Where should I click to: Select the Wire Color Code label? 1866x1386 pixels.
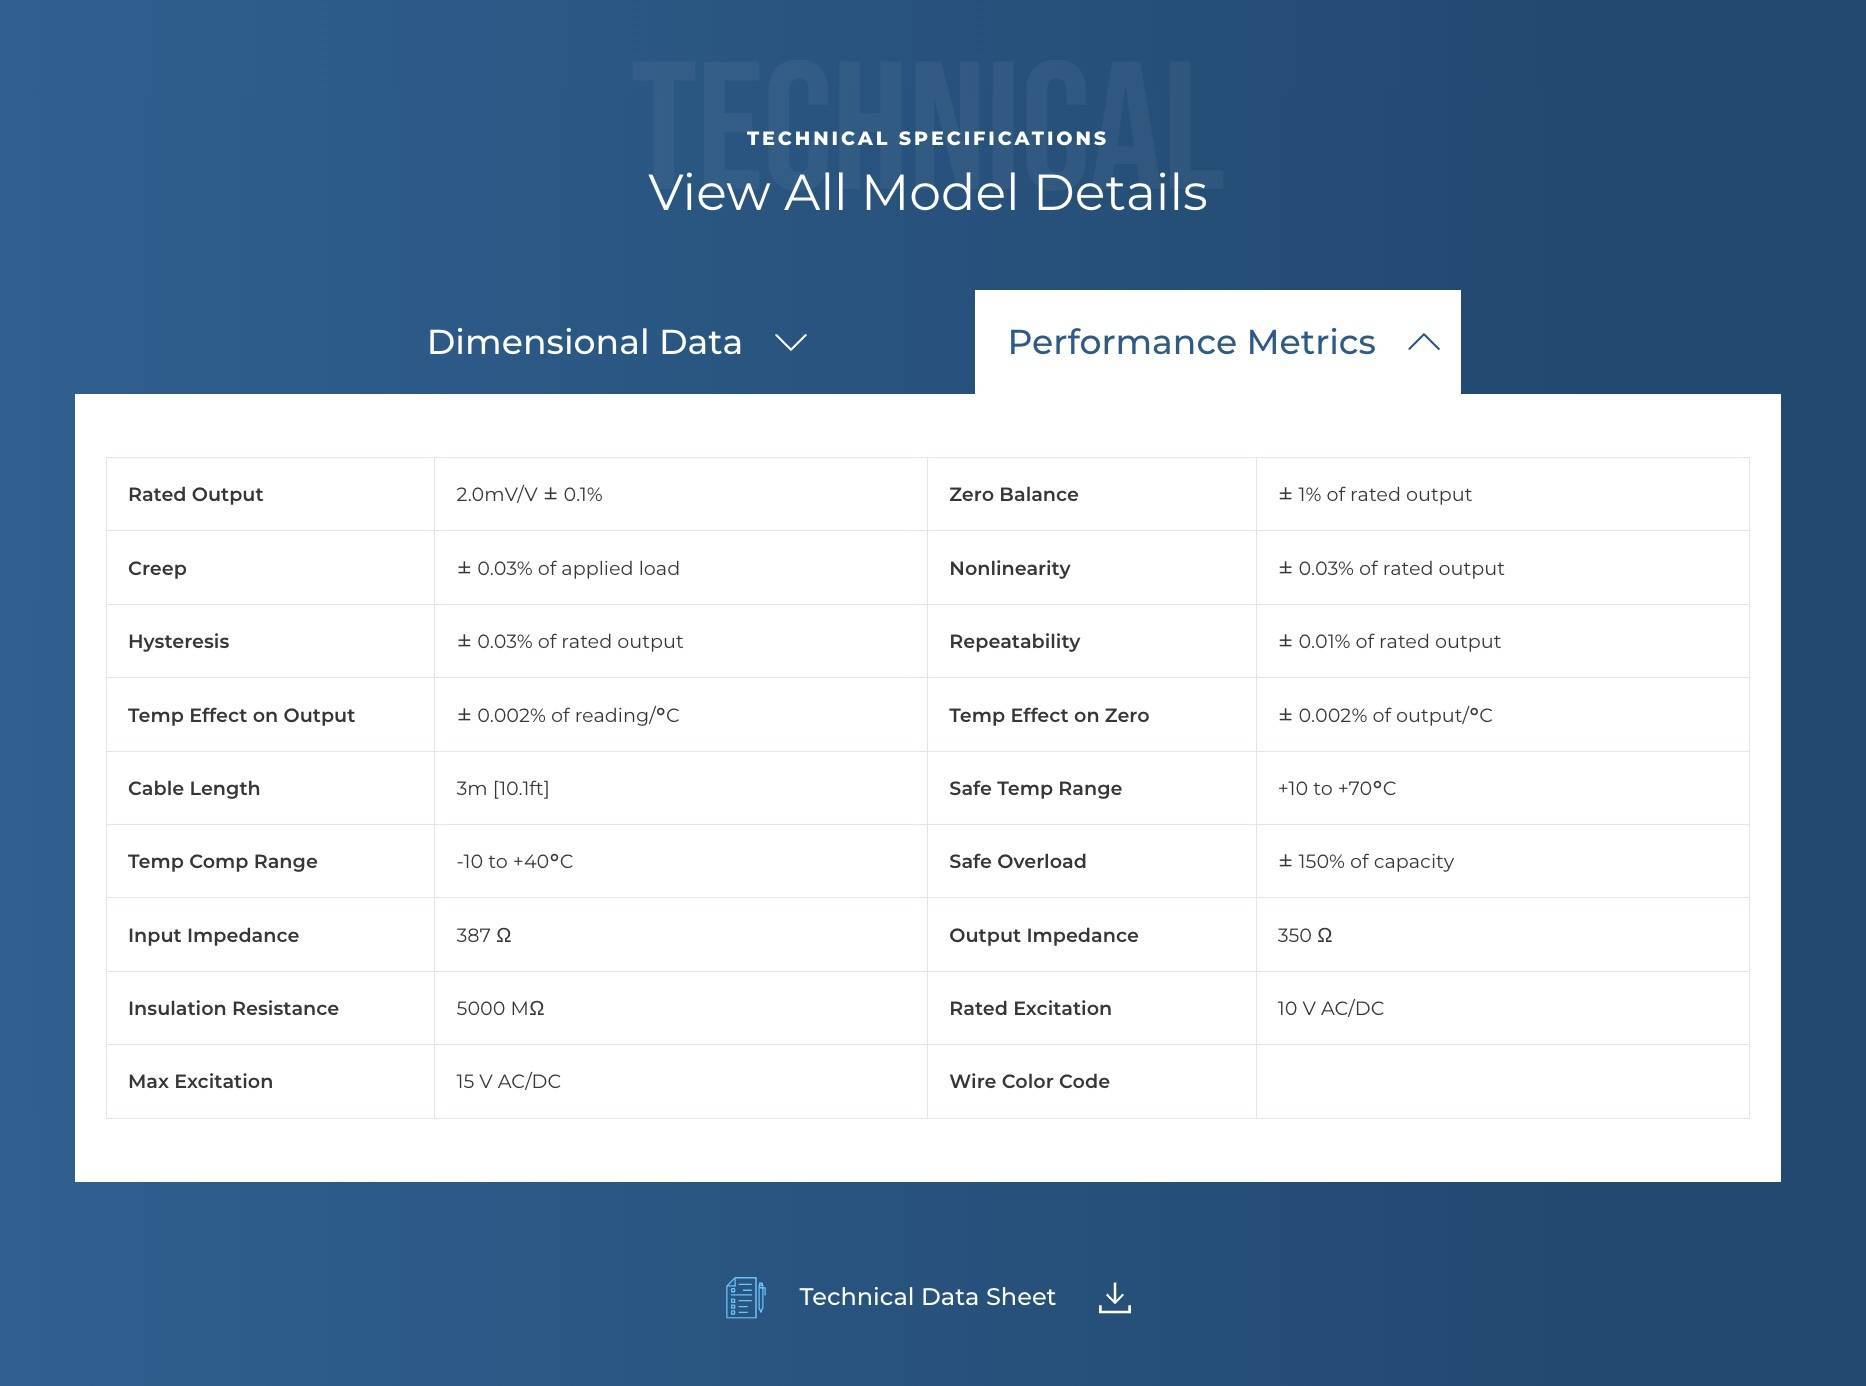[x=1030, y=1081]
